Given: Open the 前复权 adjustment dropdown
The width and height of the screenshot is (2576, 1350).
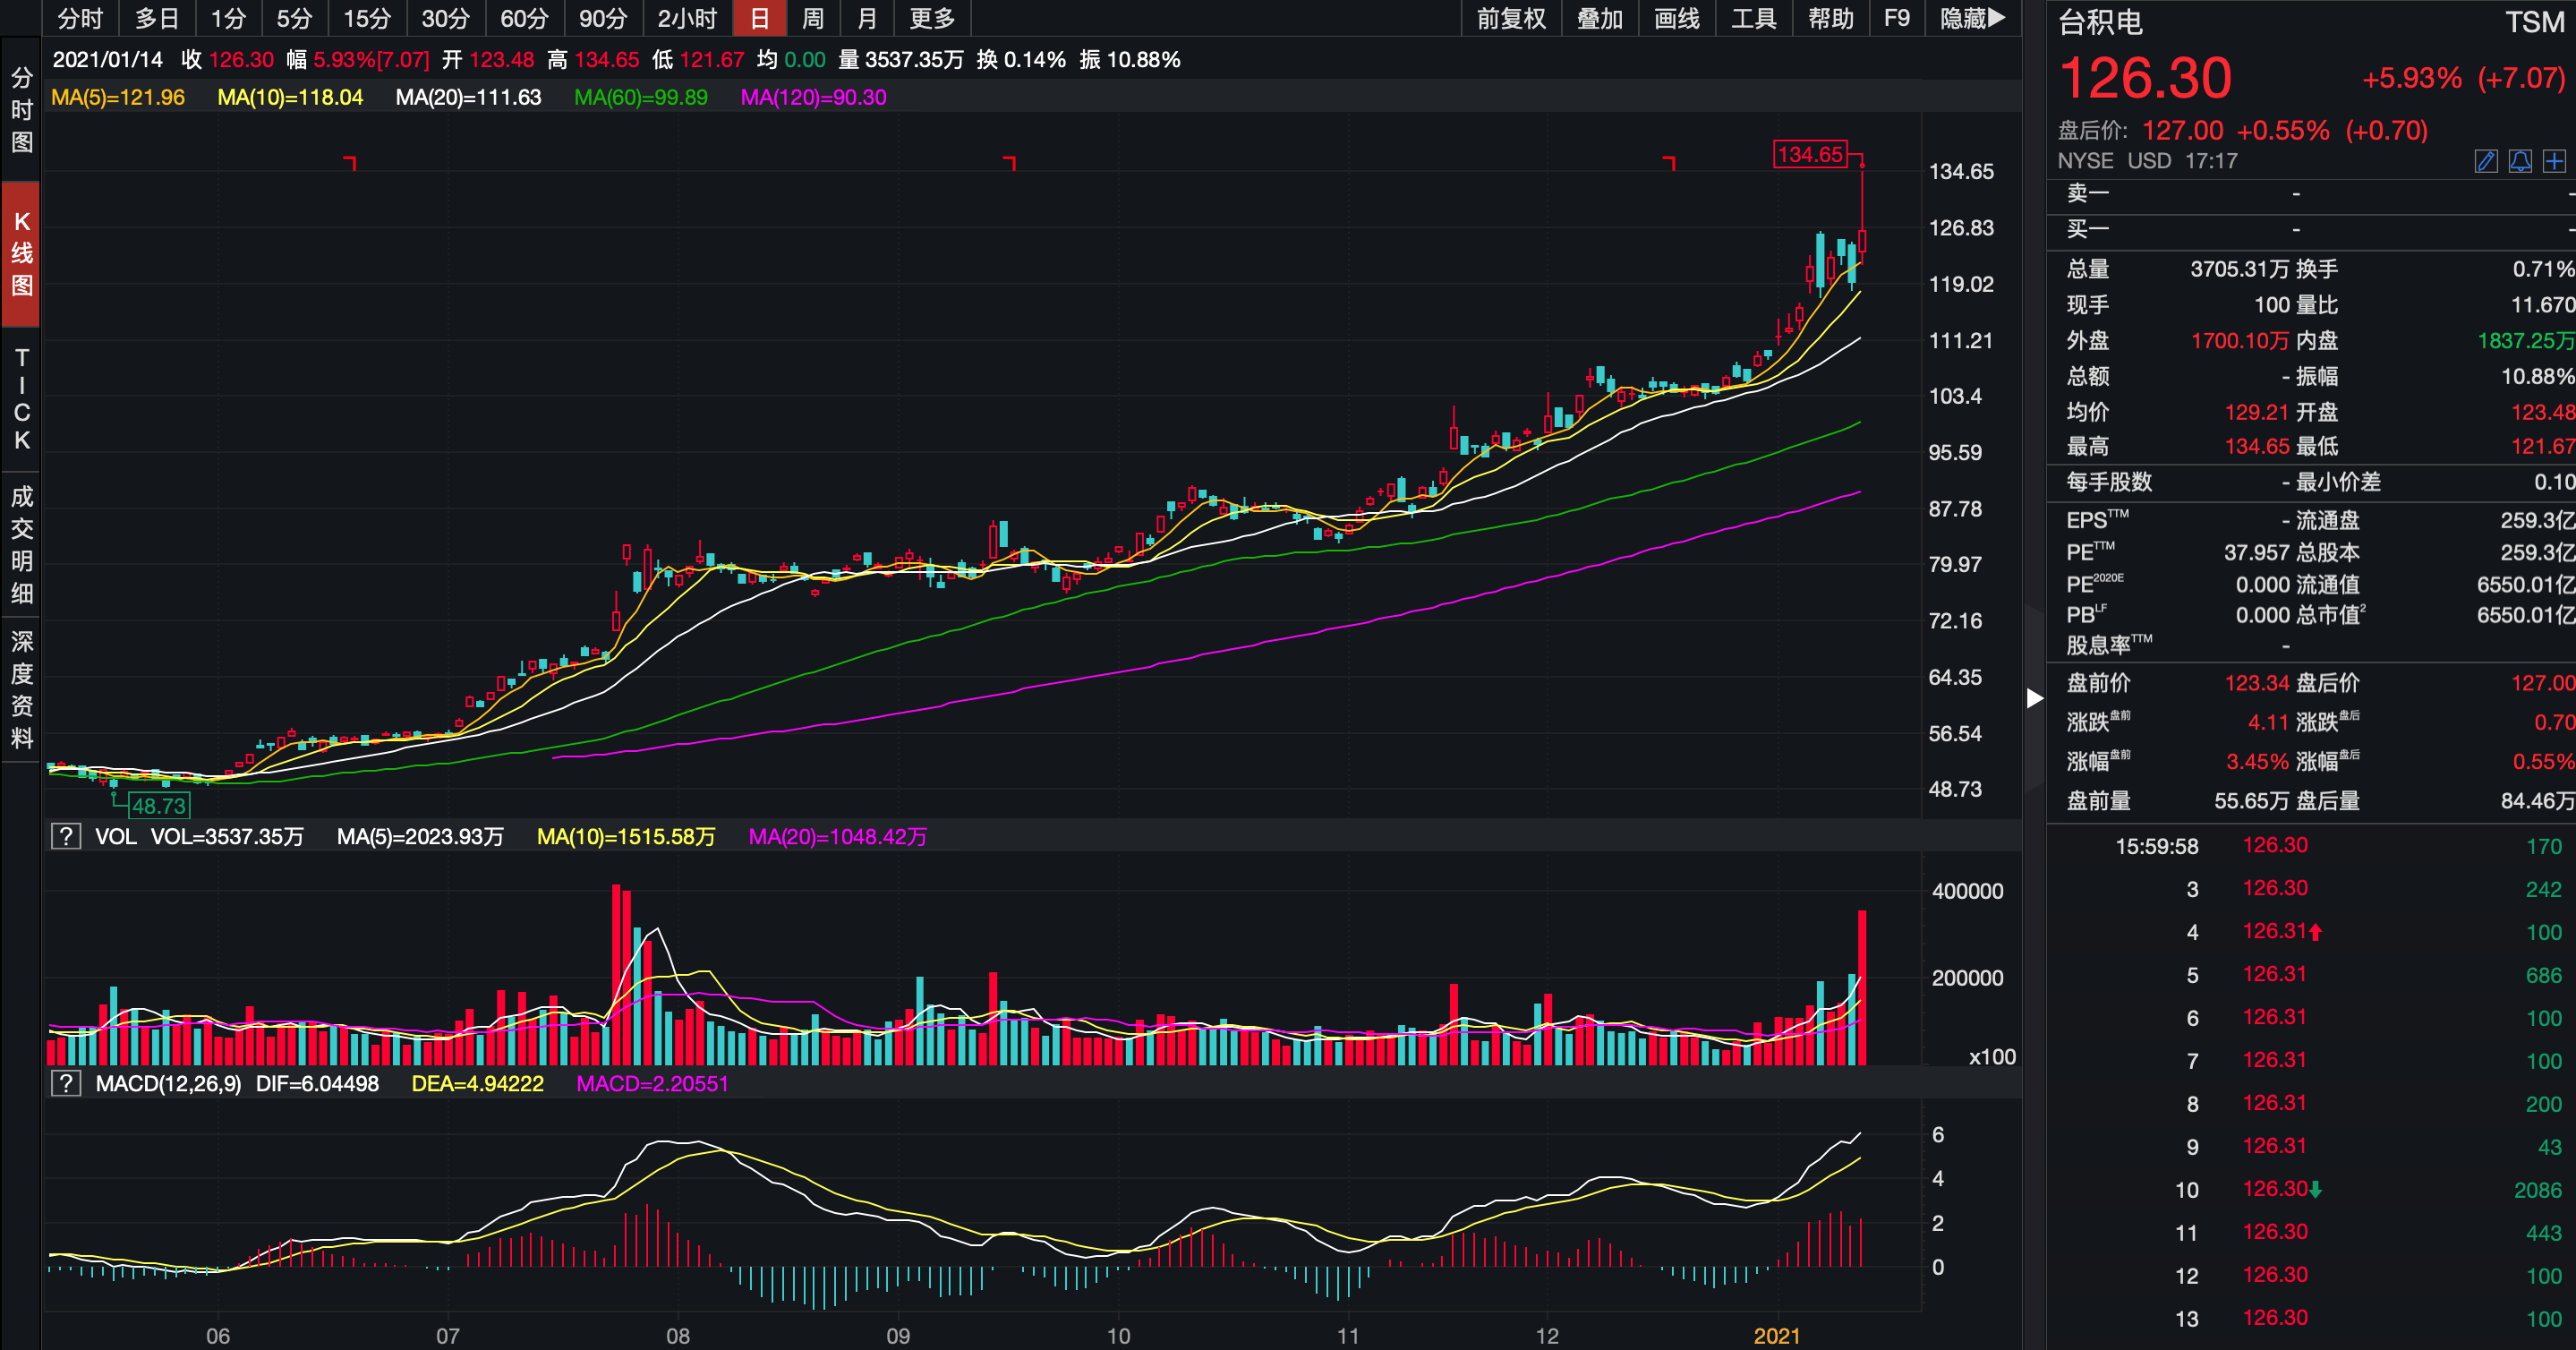Looking at the screenshot, I should tap(1511, 18).
